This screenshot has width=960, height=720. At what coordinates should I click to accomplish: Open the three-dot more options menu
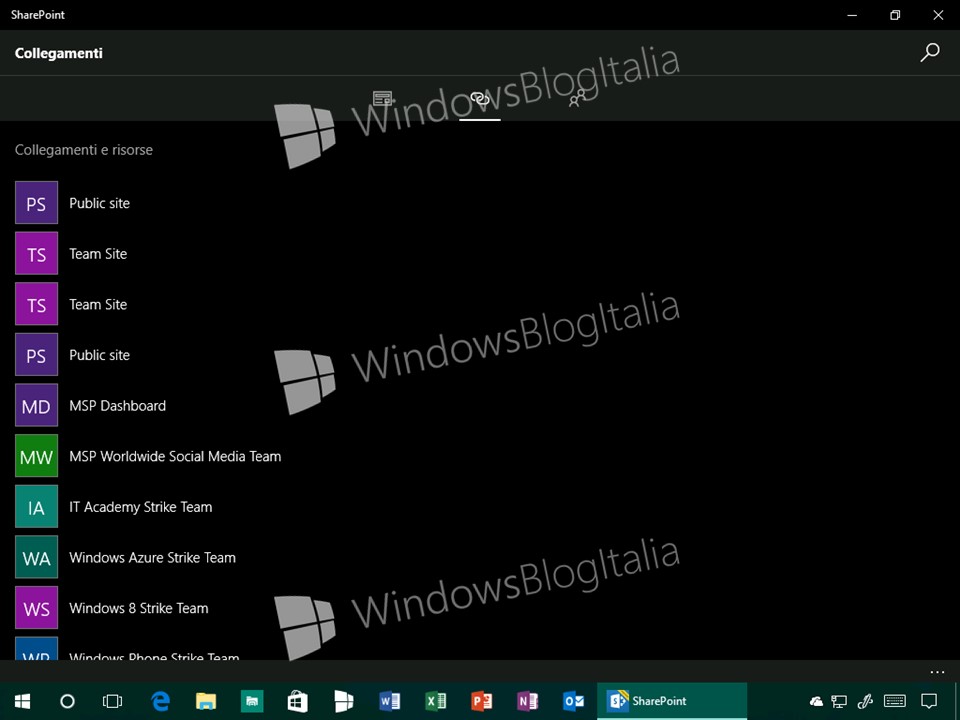coord(937,672)
